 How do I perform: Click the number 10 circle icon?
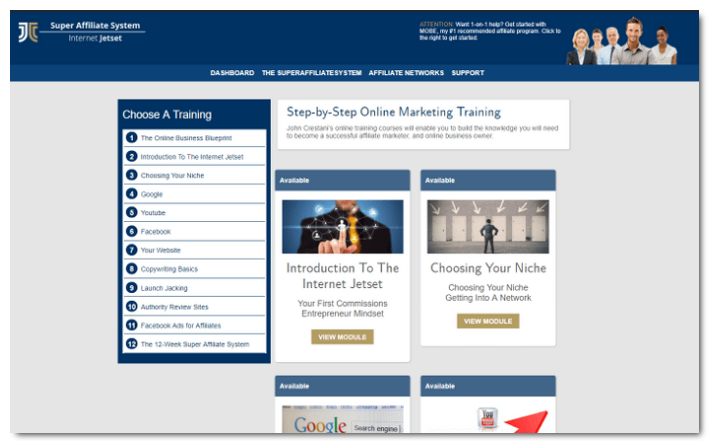[x=131, y=306]
